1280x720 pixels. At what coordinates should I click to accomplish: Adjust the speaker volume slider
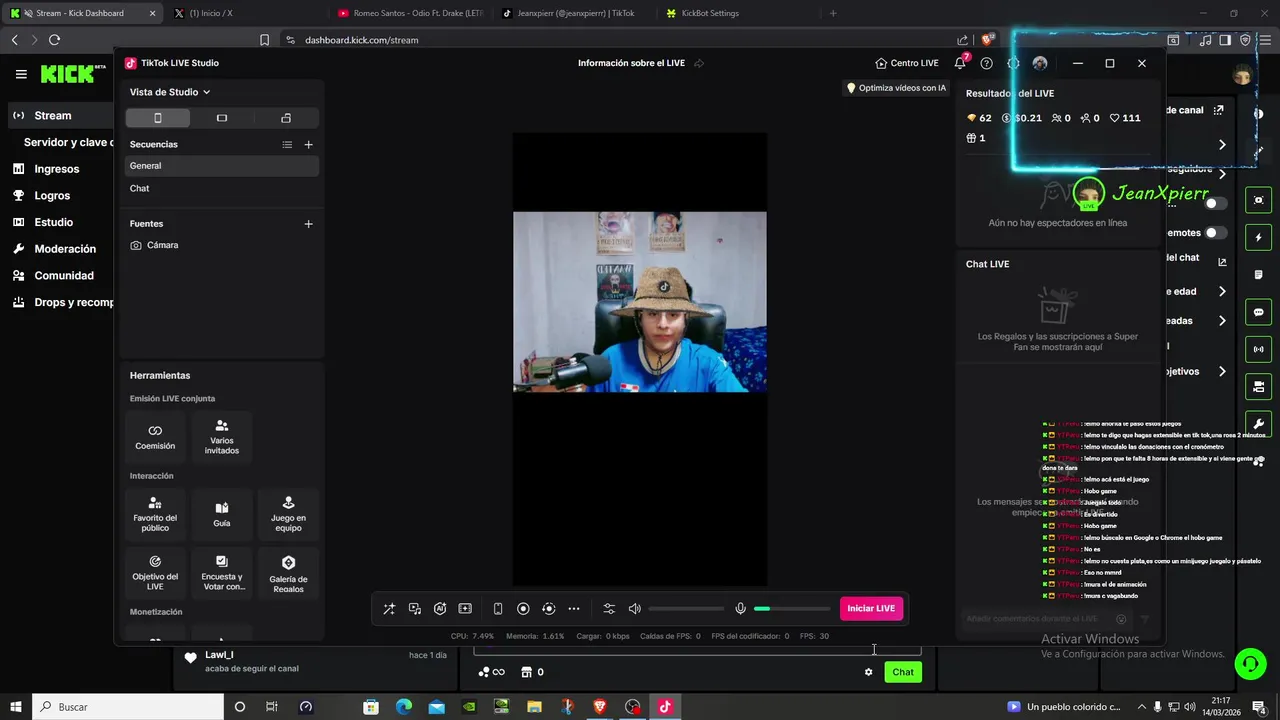tap(686, 609)
